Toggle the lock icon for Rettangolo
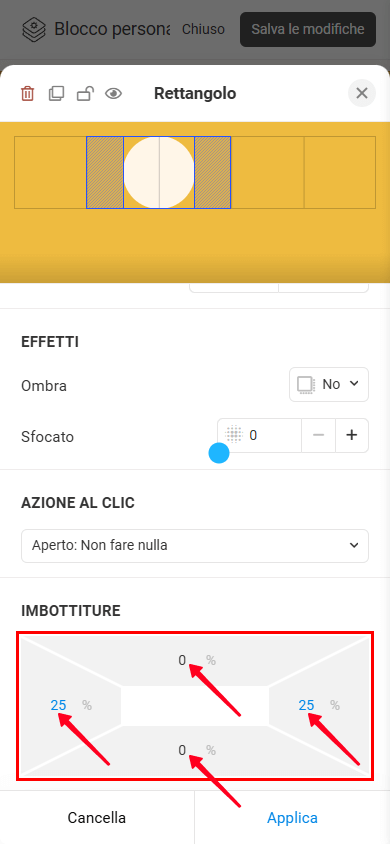The height and width of the screenshot is (844, 390). (x=84, y=94)
